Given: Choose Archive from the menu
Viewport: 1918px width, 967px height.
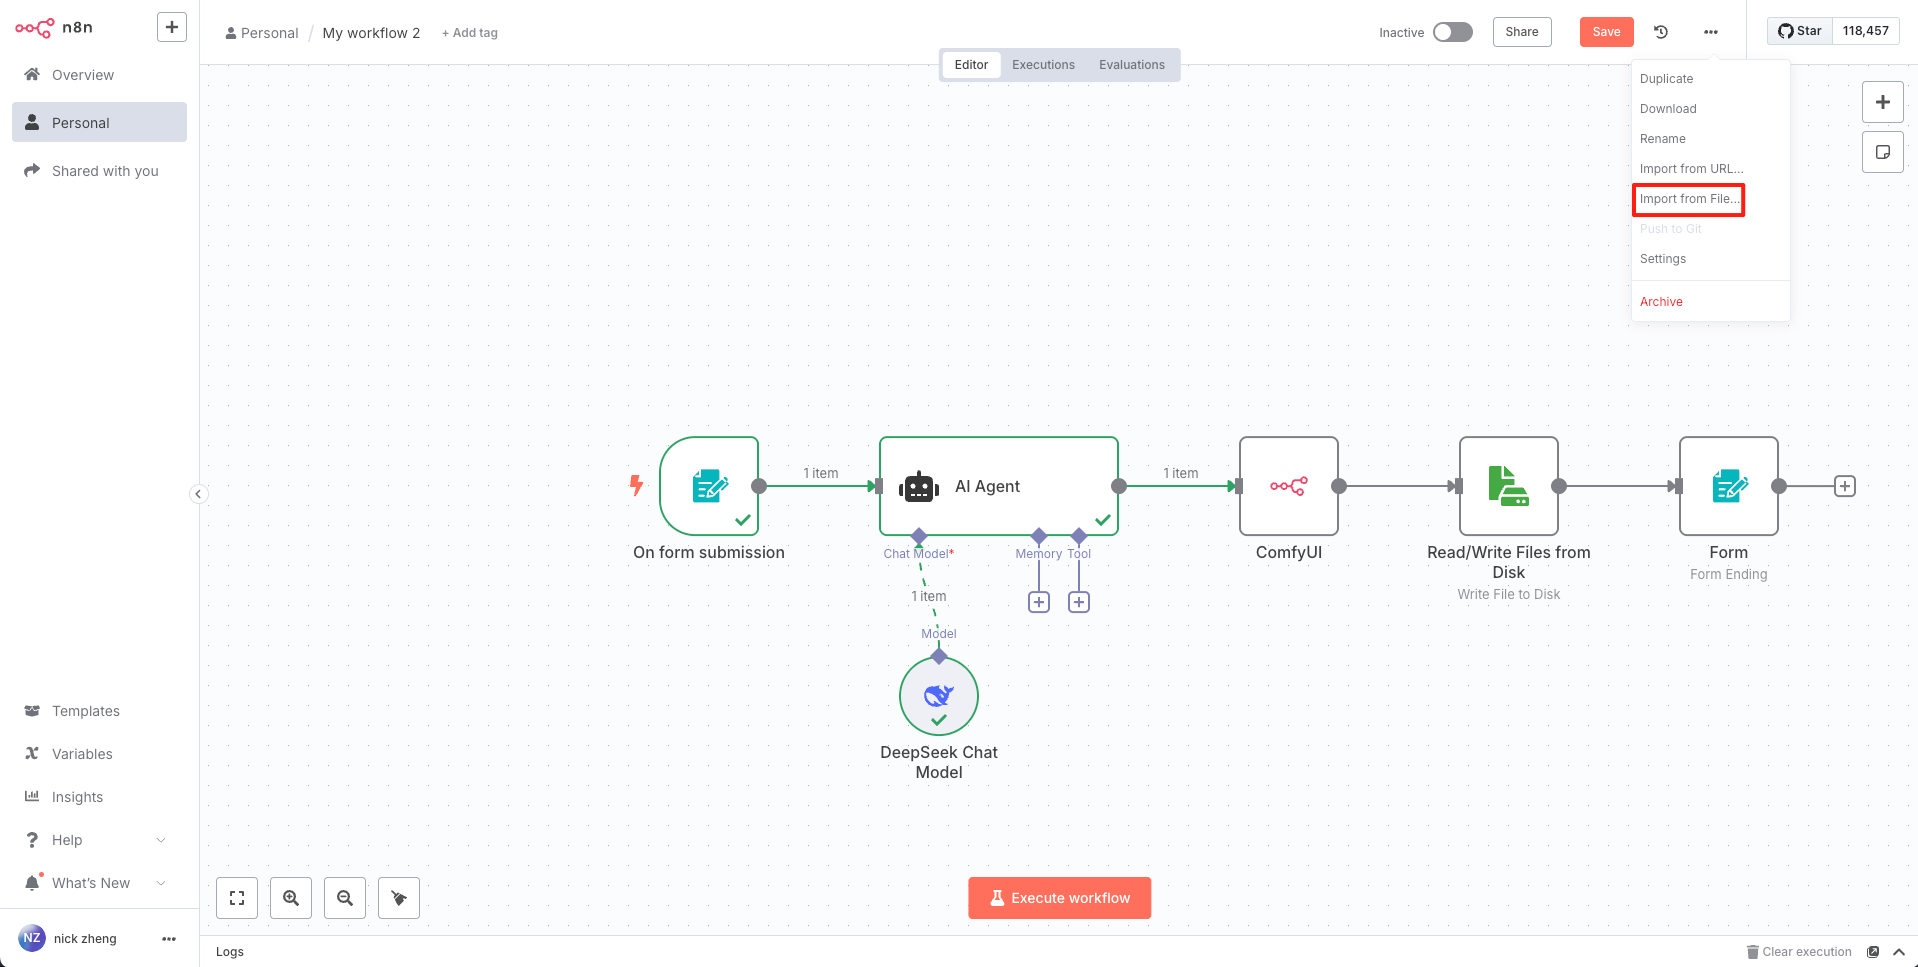Looking at the screenshot, I should click(x=1710, y=302).
